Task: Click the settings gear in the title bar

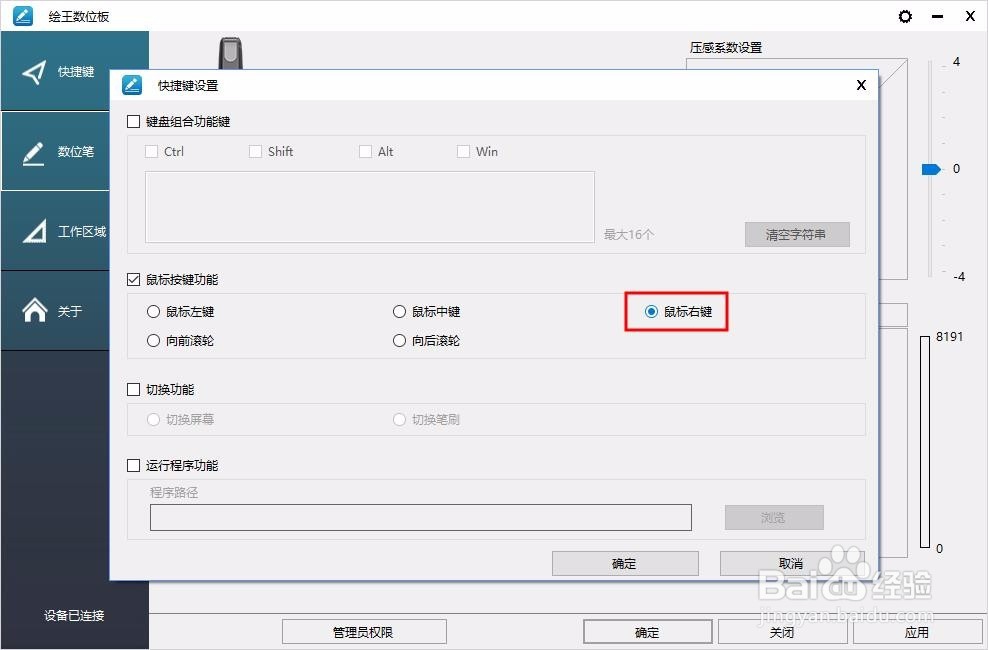Action: click(x=905, y=16)
